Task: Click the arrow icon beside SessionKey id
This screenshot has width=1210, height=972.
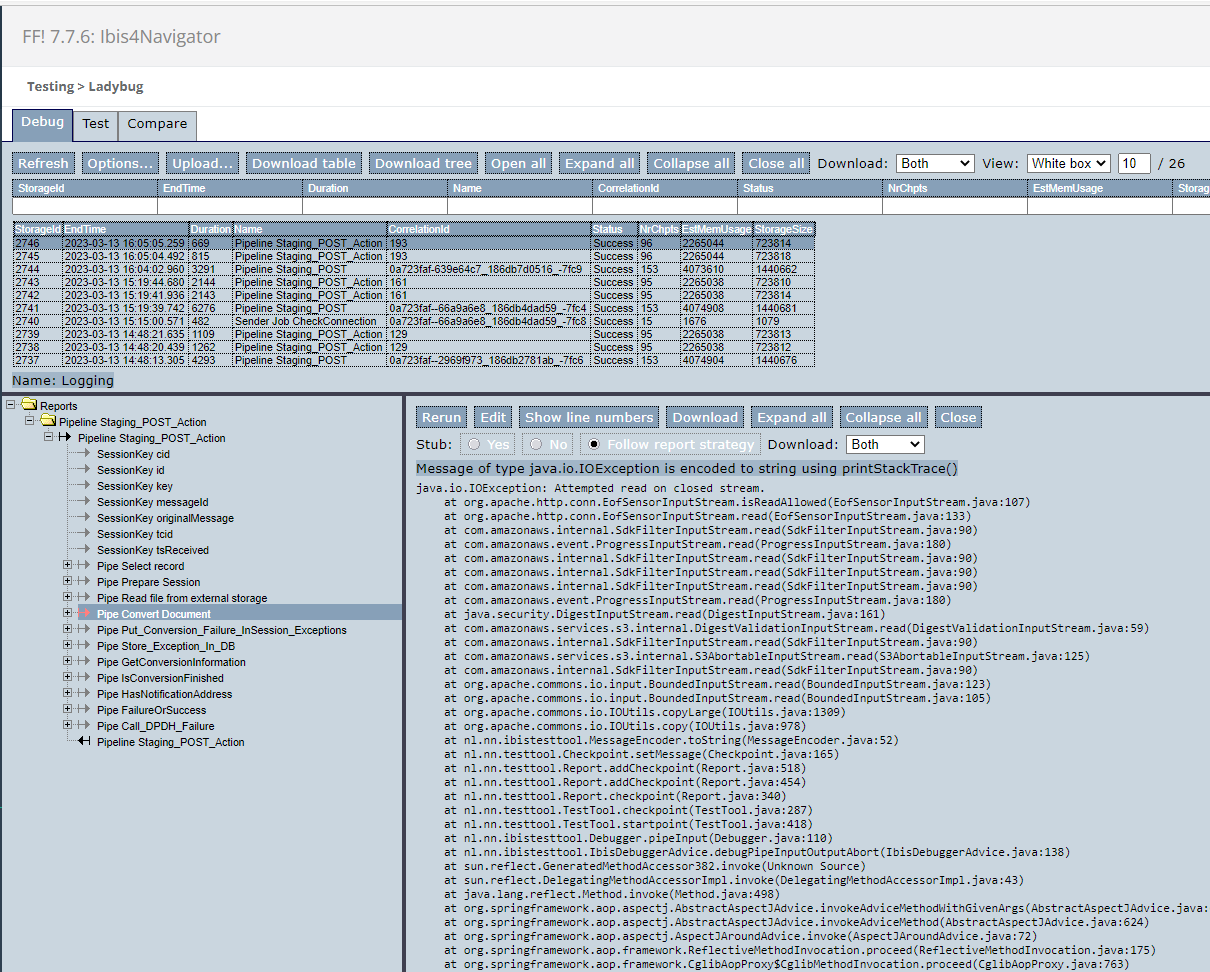Action: [x=84, y=470]
